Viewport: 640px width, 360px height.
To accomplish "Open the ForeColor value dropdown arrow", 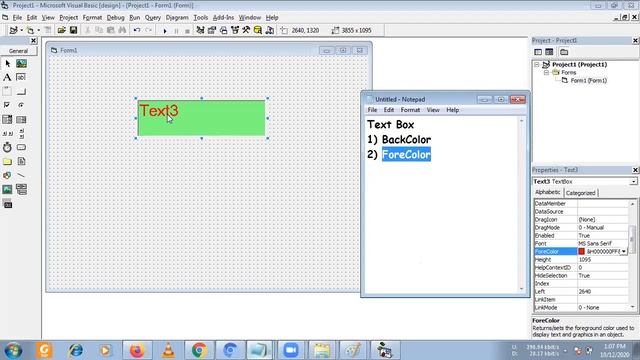I will 624,251.
